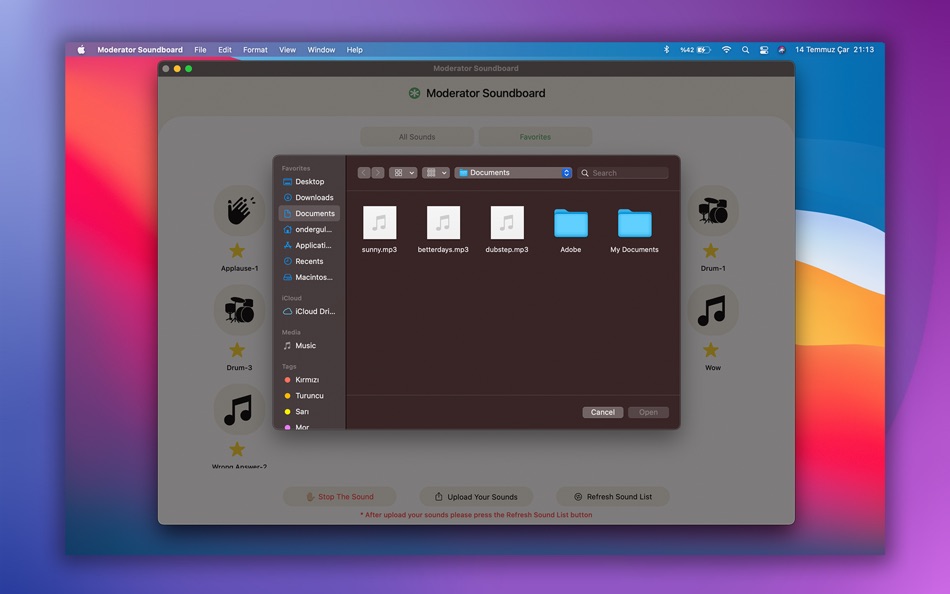
Task: Click the green logo beside Moderator Soundboard title
Action: coord(414,93)
